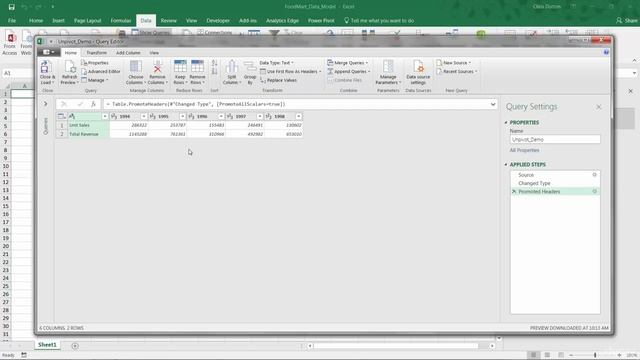Open the Manage dropdown in Query group

click(x=95, y=80)
